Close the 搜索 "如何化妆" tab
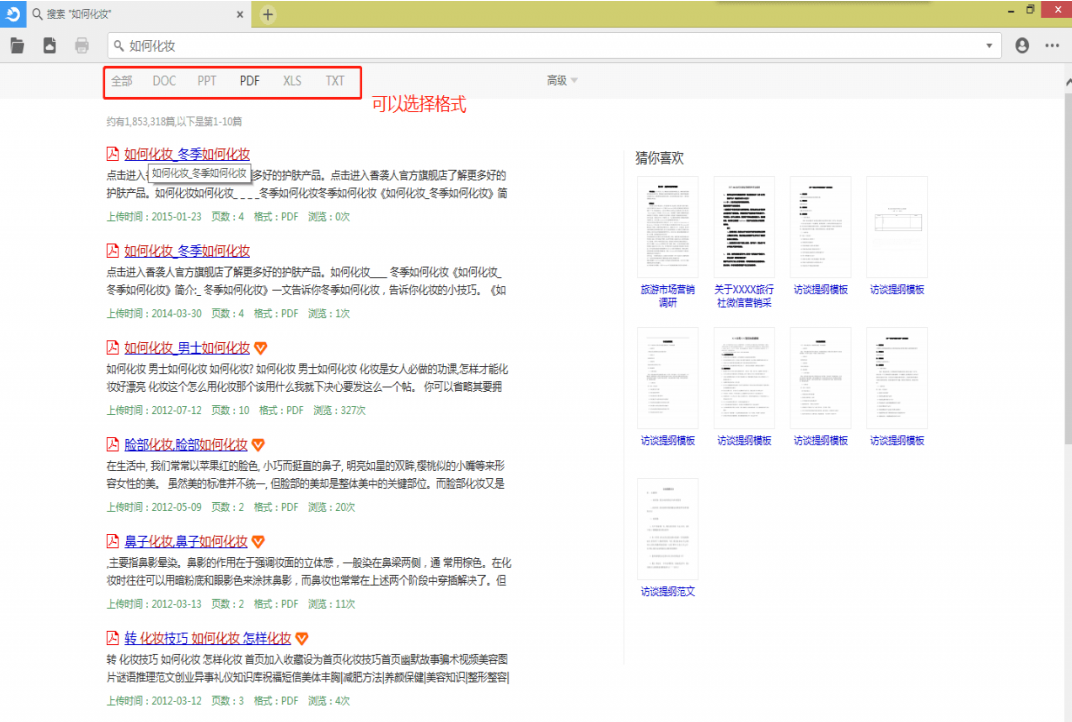Image resolution: width=1072 pixels, height=722 pixels. click(240, 15)
